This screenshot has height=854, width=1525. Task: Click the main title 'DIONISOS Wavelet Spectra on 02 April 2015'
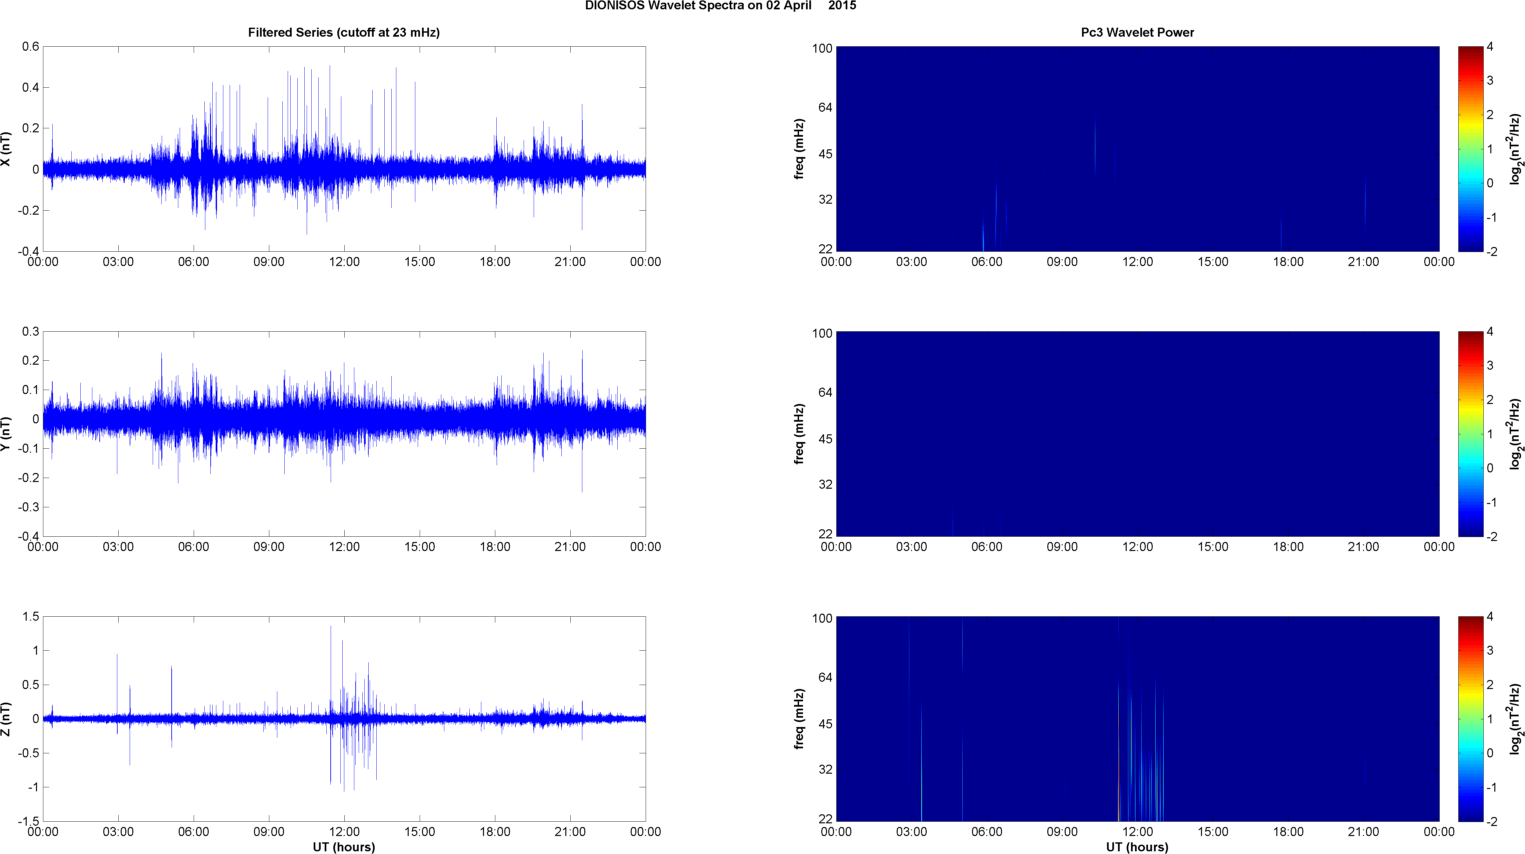click(720, 6)
